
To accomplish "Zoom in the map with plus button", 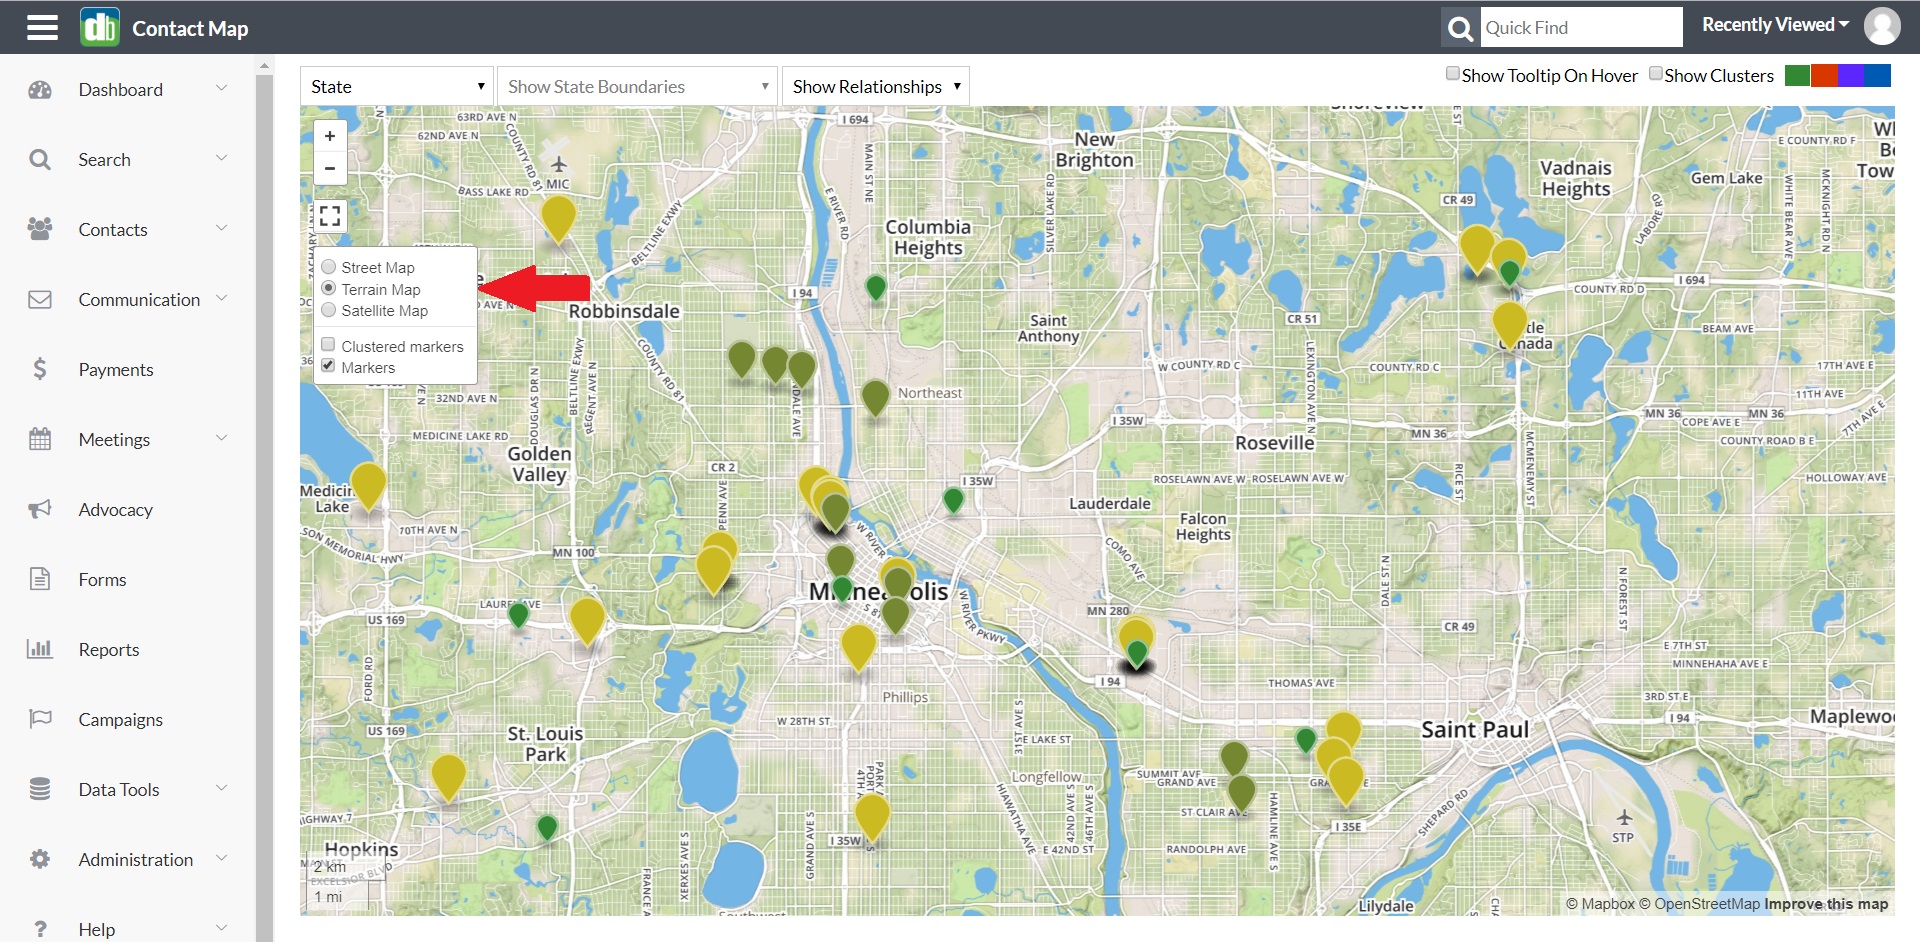I will 330,136.
